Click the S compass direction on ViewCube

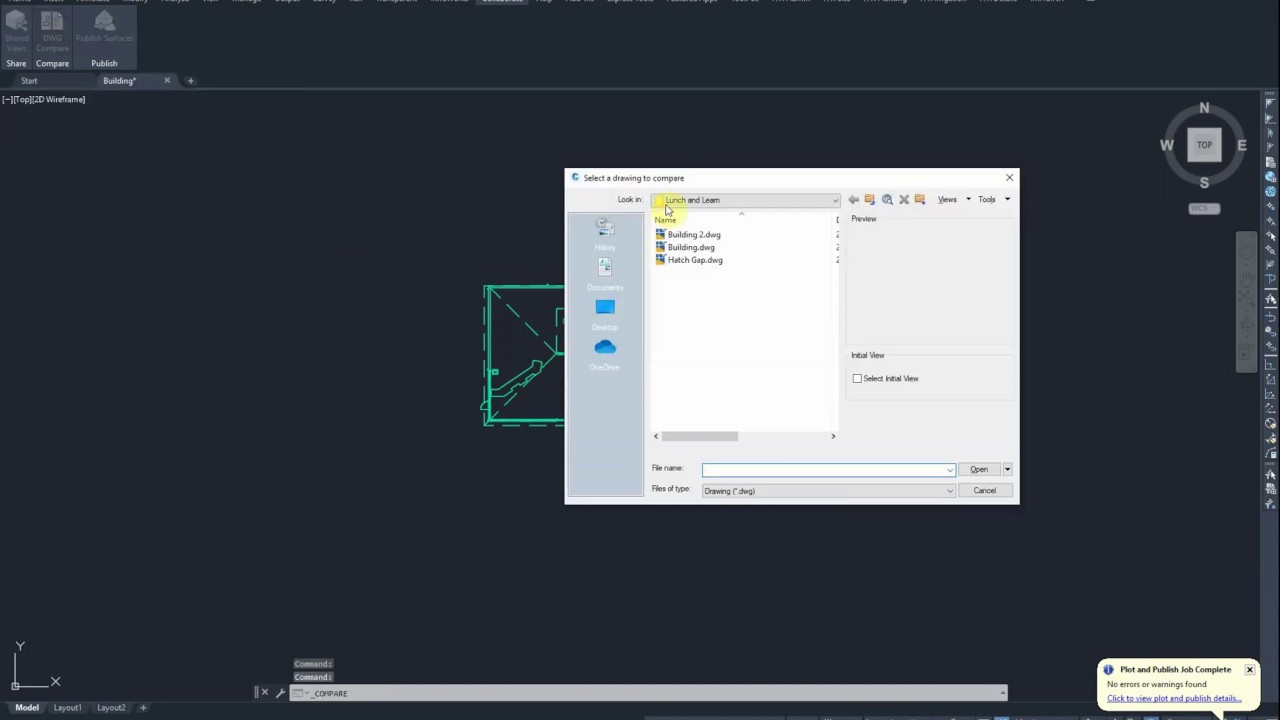pos(1204,183)
